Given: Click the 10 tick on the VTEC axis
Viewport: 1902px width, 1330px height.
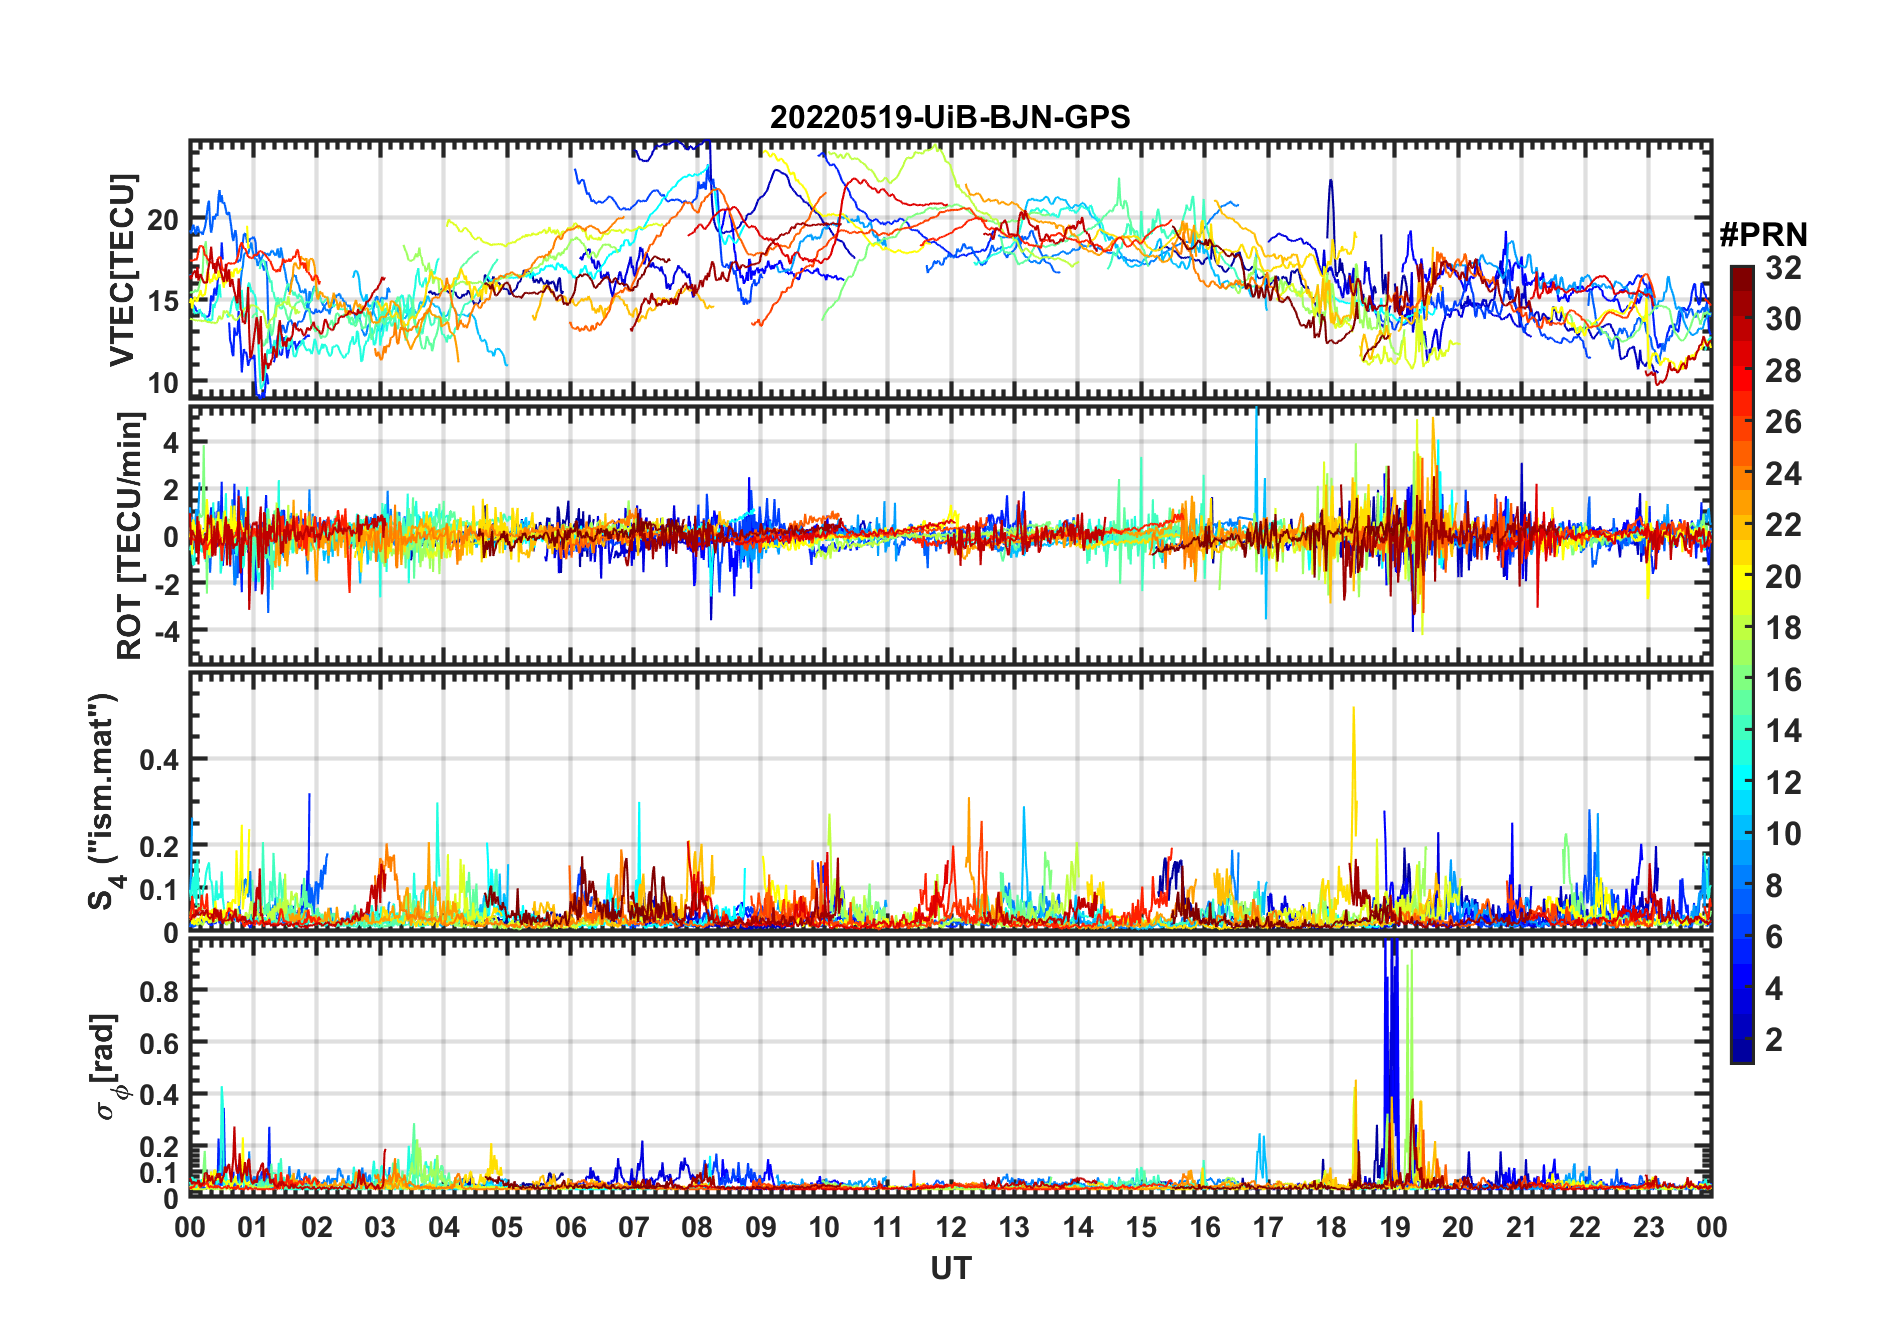Looking at the screenshot, I should click(x=163, y=382).
